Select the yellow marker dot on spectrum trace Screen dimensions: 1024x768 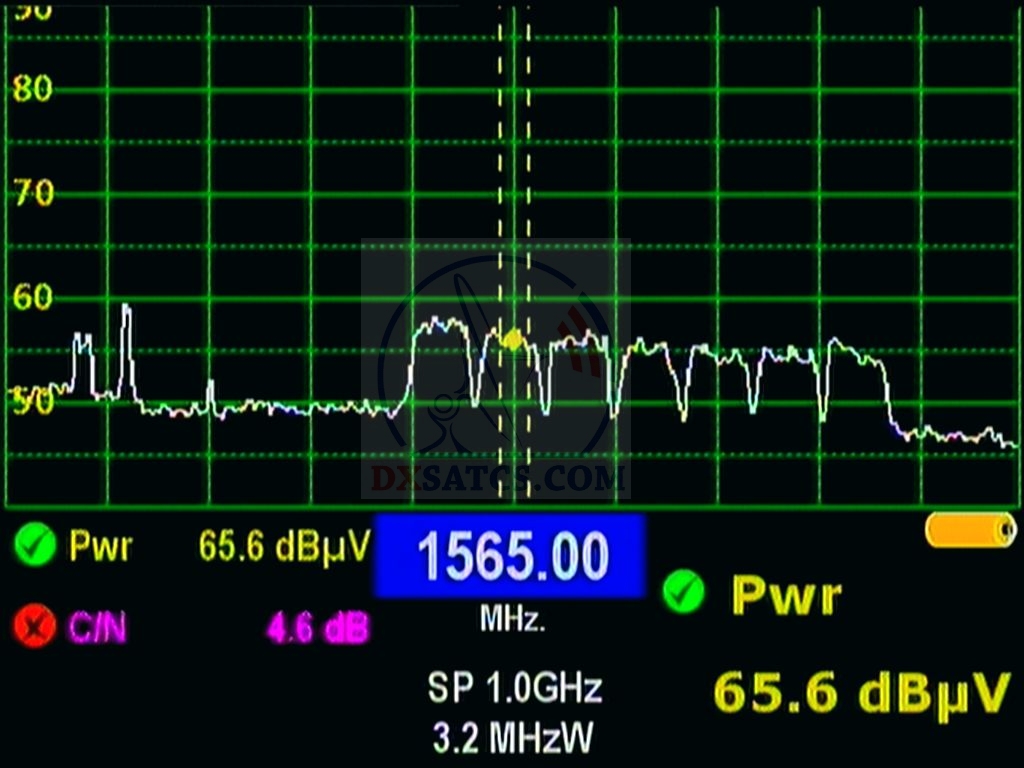513,340
